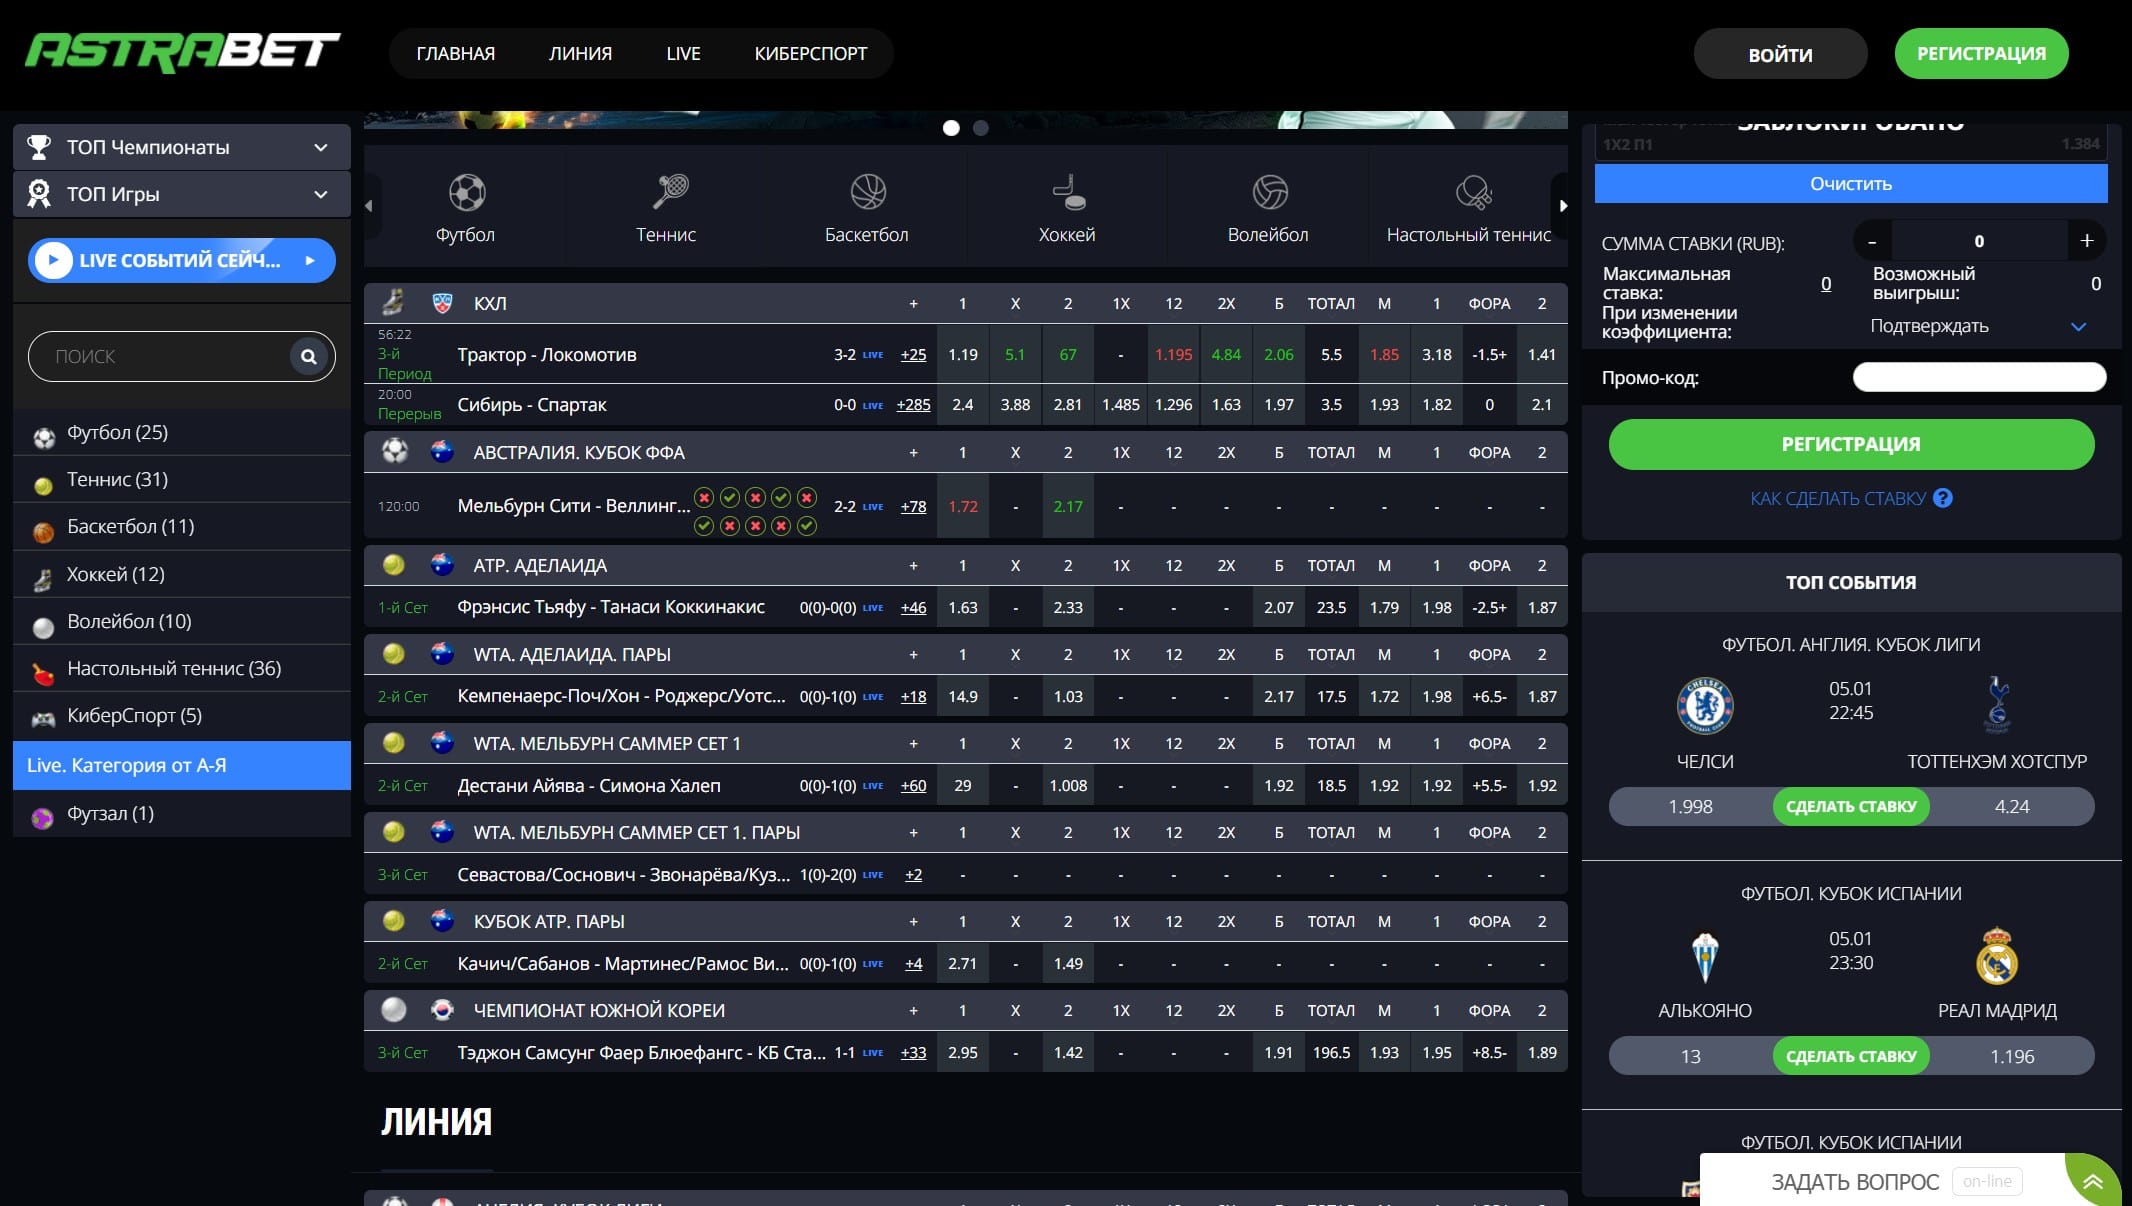The image size is (2132, 1206).
Task: Switch to second banner slide dot
Action: click(x=981, y=128)
